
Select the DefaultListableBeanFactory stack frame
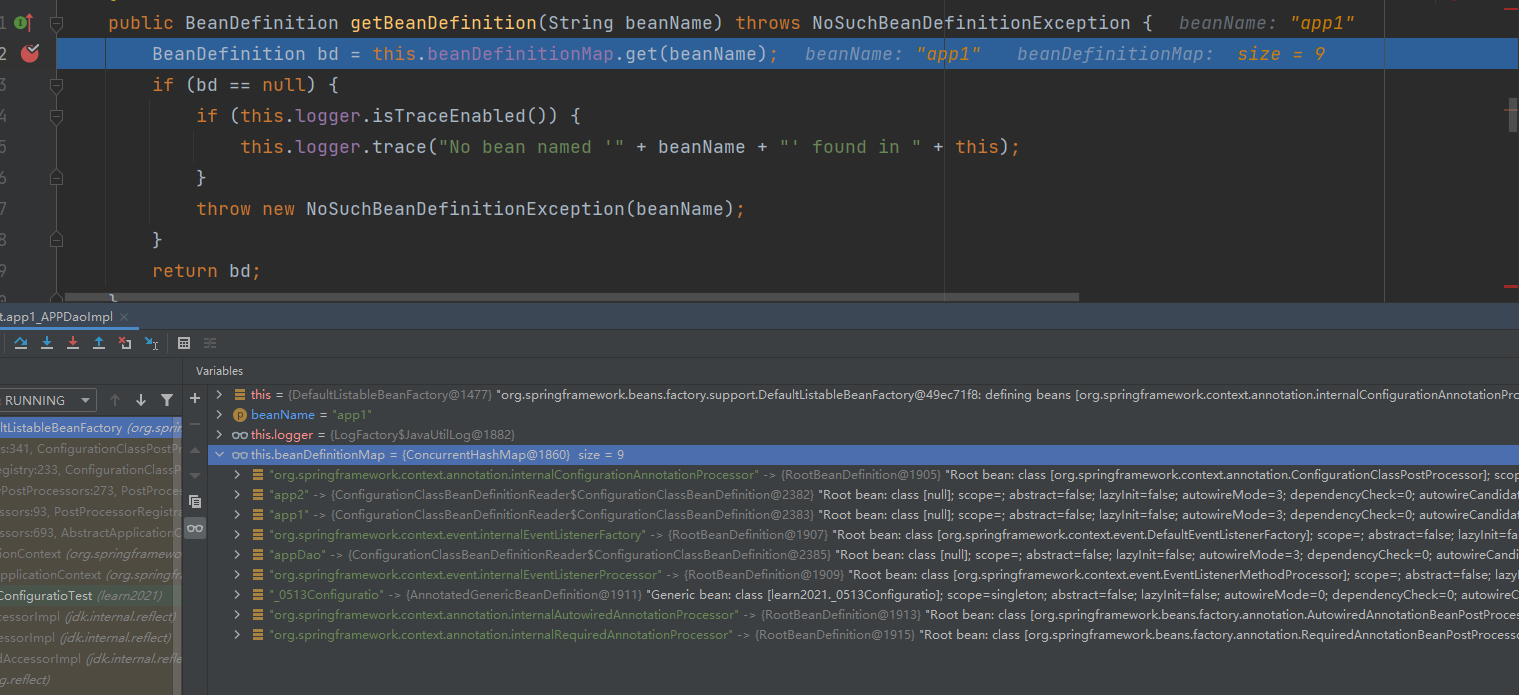coord(90,428)
